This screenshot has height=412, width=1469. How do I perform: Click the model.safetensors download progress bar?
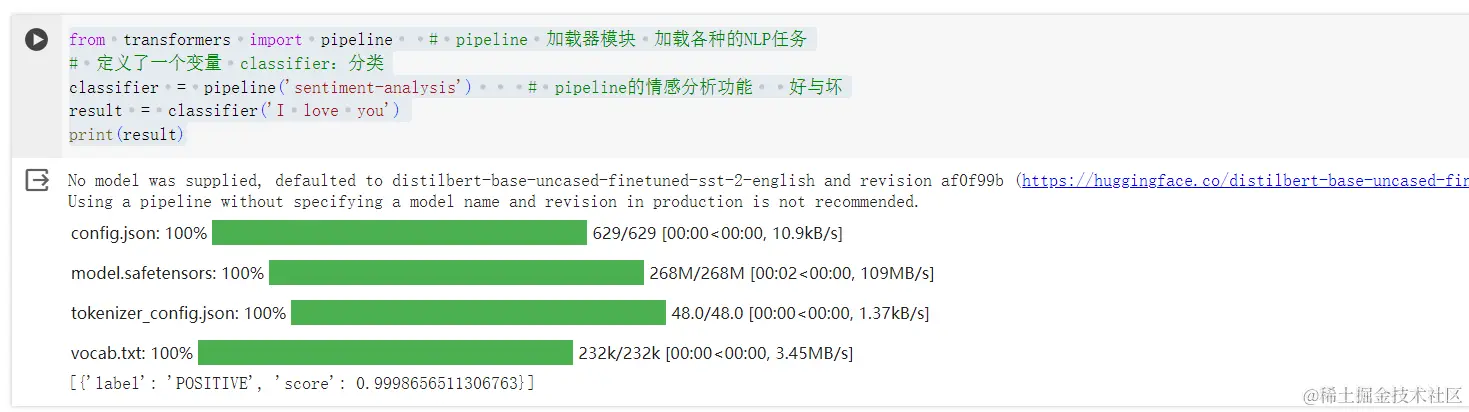click(456, 273)
